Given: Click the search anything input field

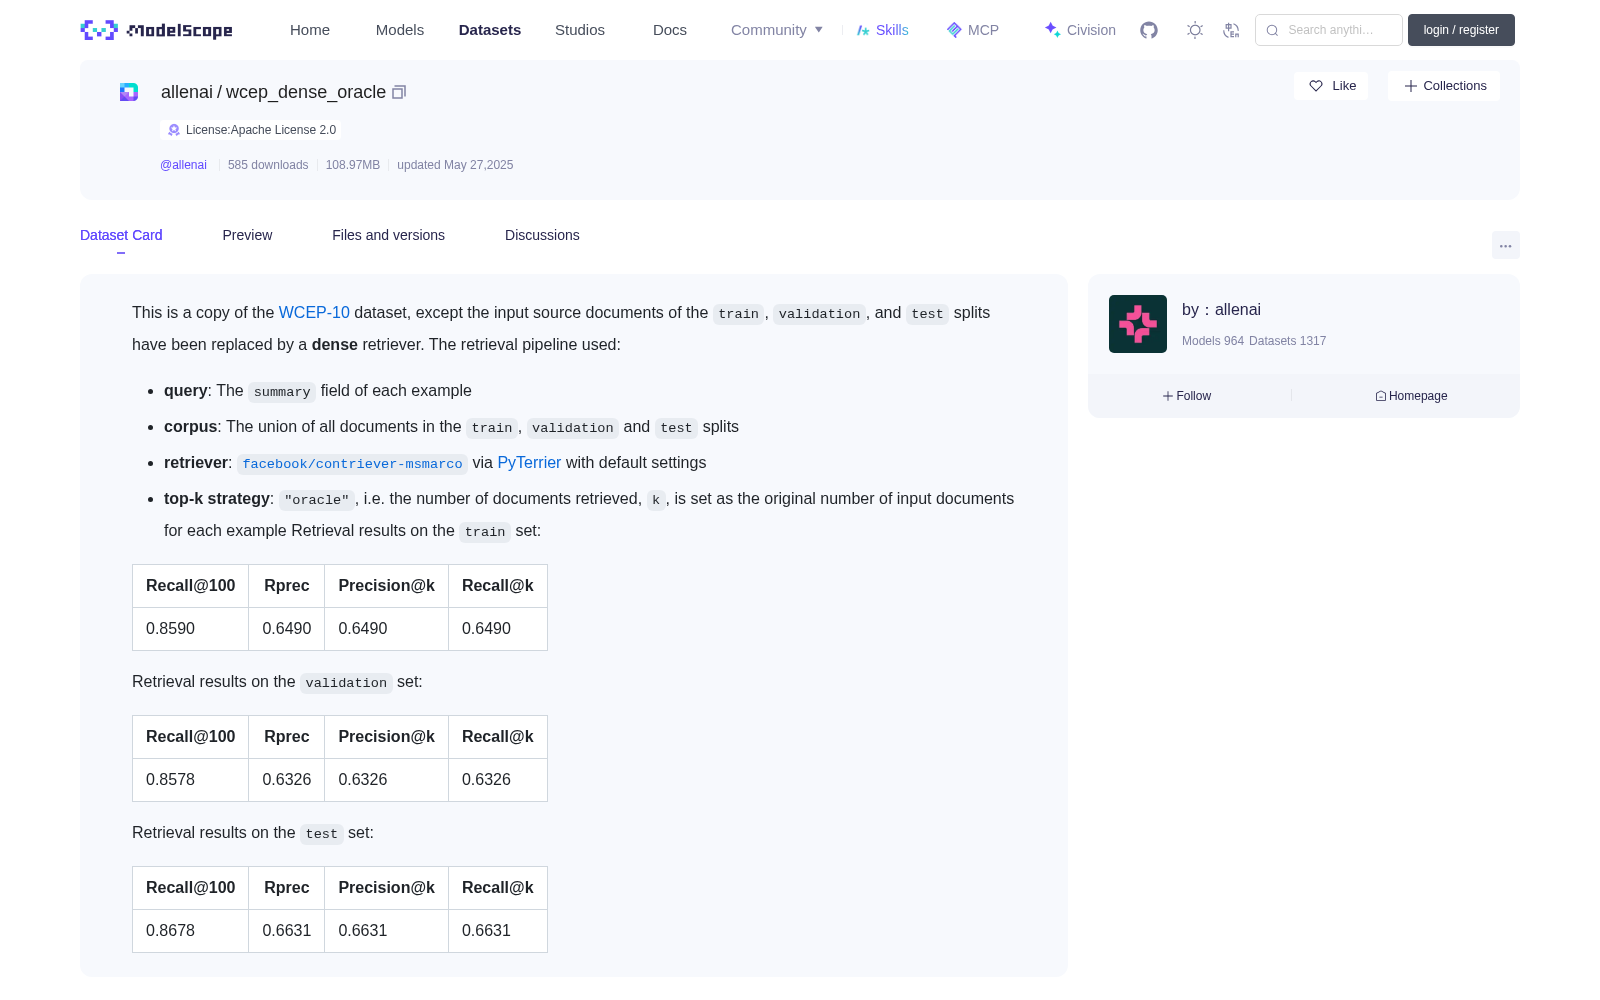Looking at the screenshot, I should pyautogui.click(x=1329, y=30).
